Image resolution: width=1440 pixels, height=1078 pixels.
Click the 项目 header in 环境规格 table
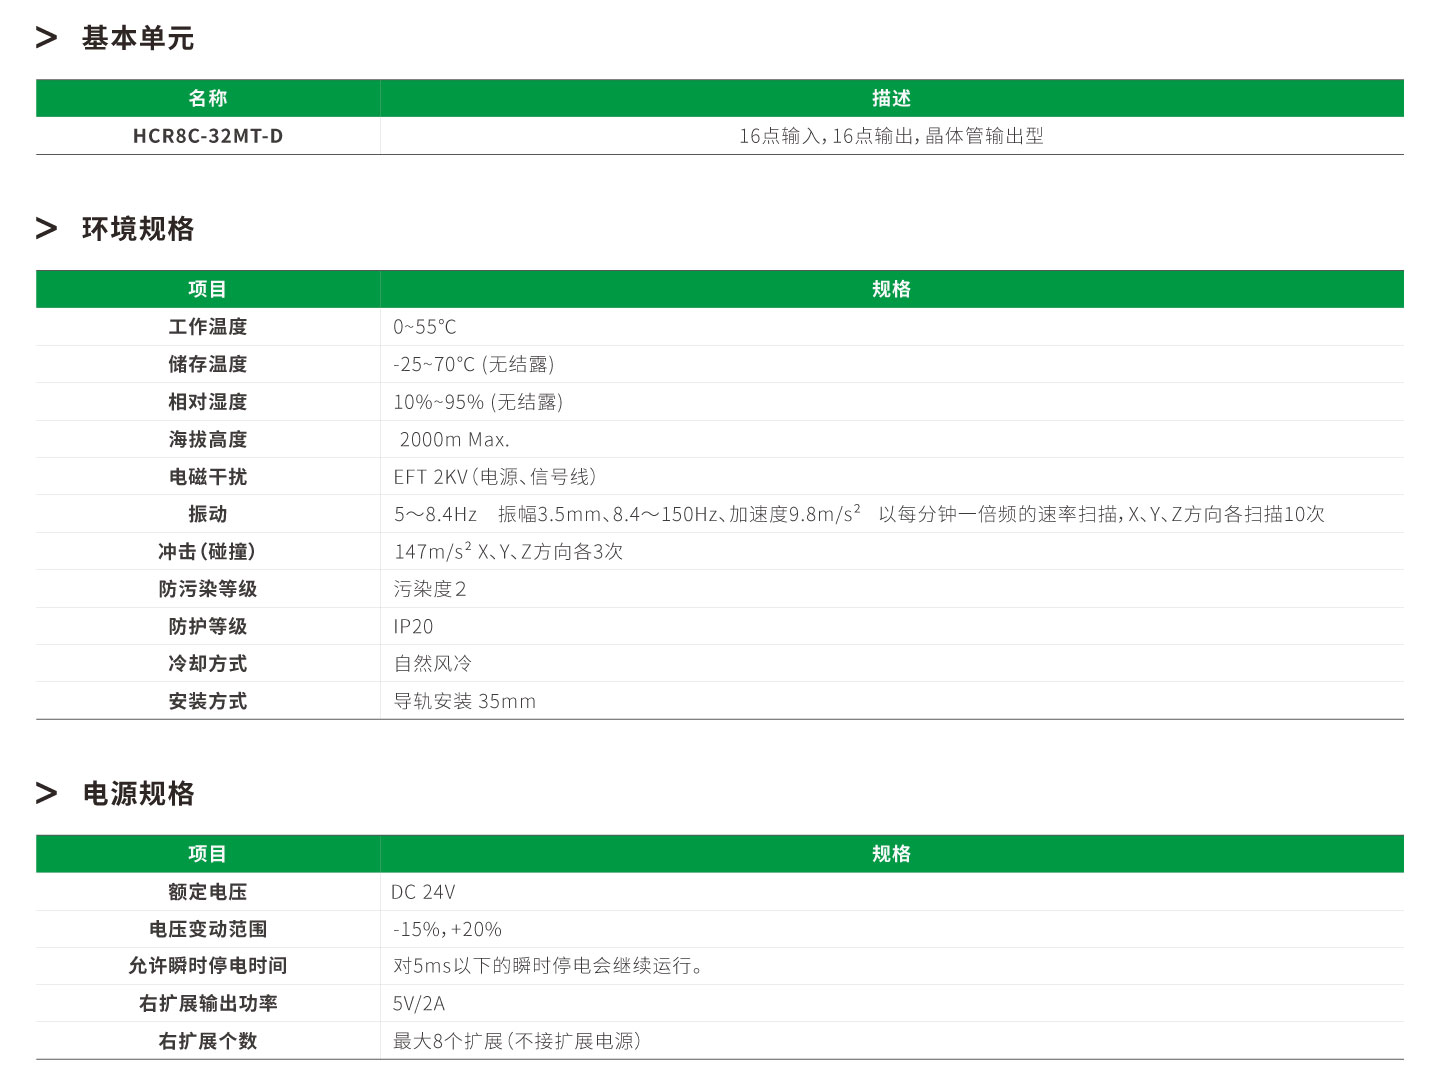coord(206,288)
